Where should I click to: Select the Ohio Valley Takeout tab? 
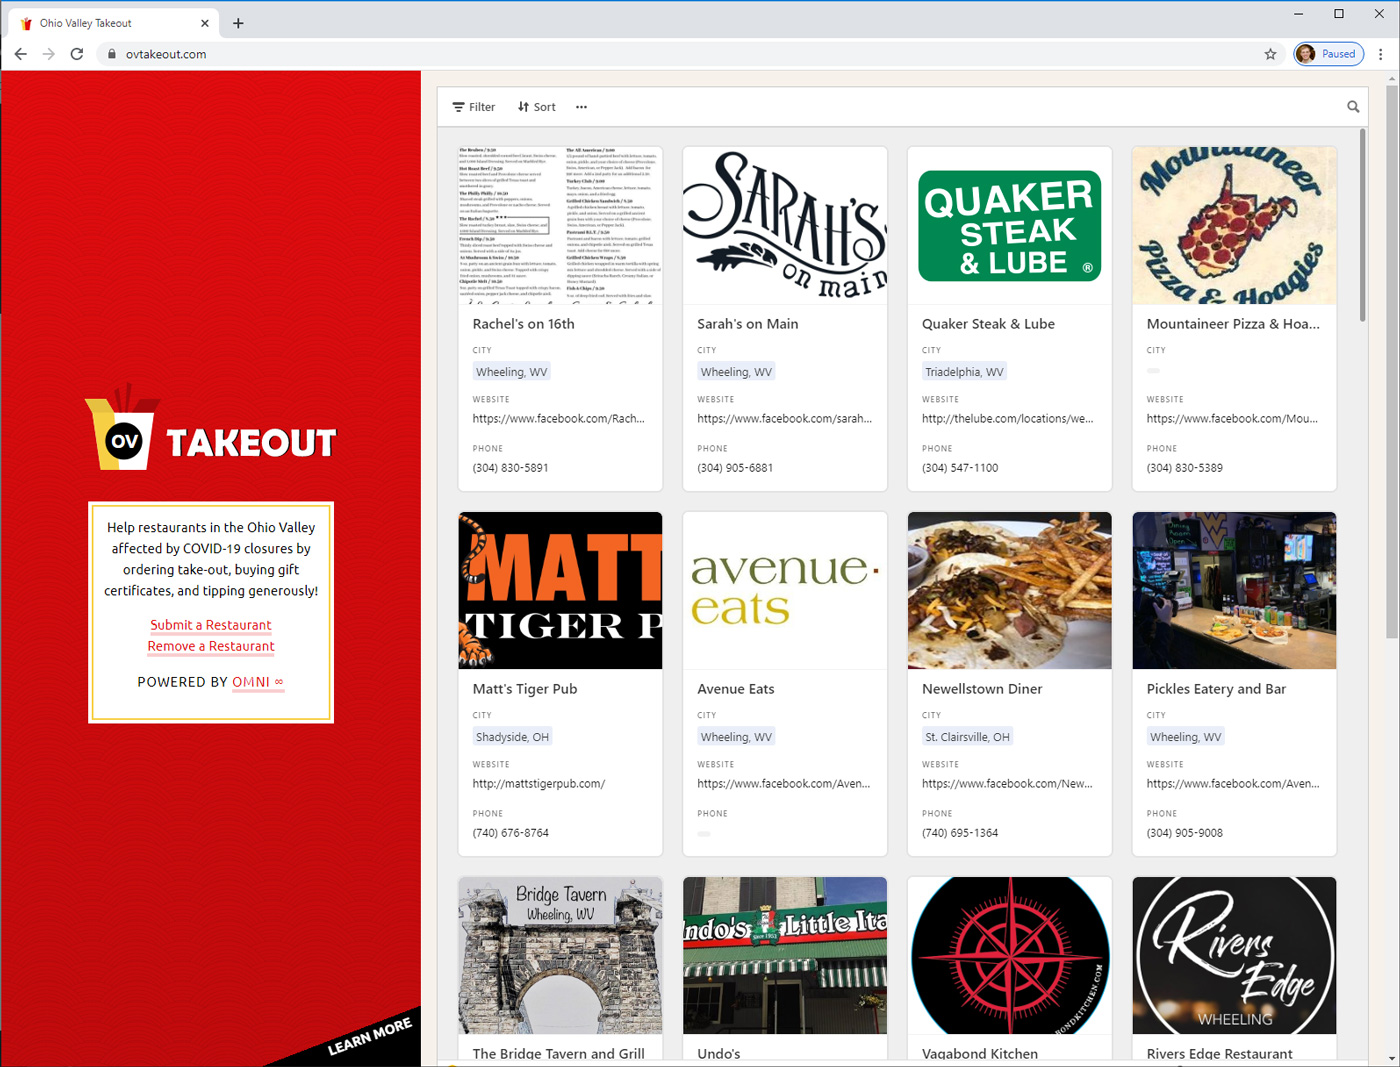coord(115,23)
